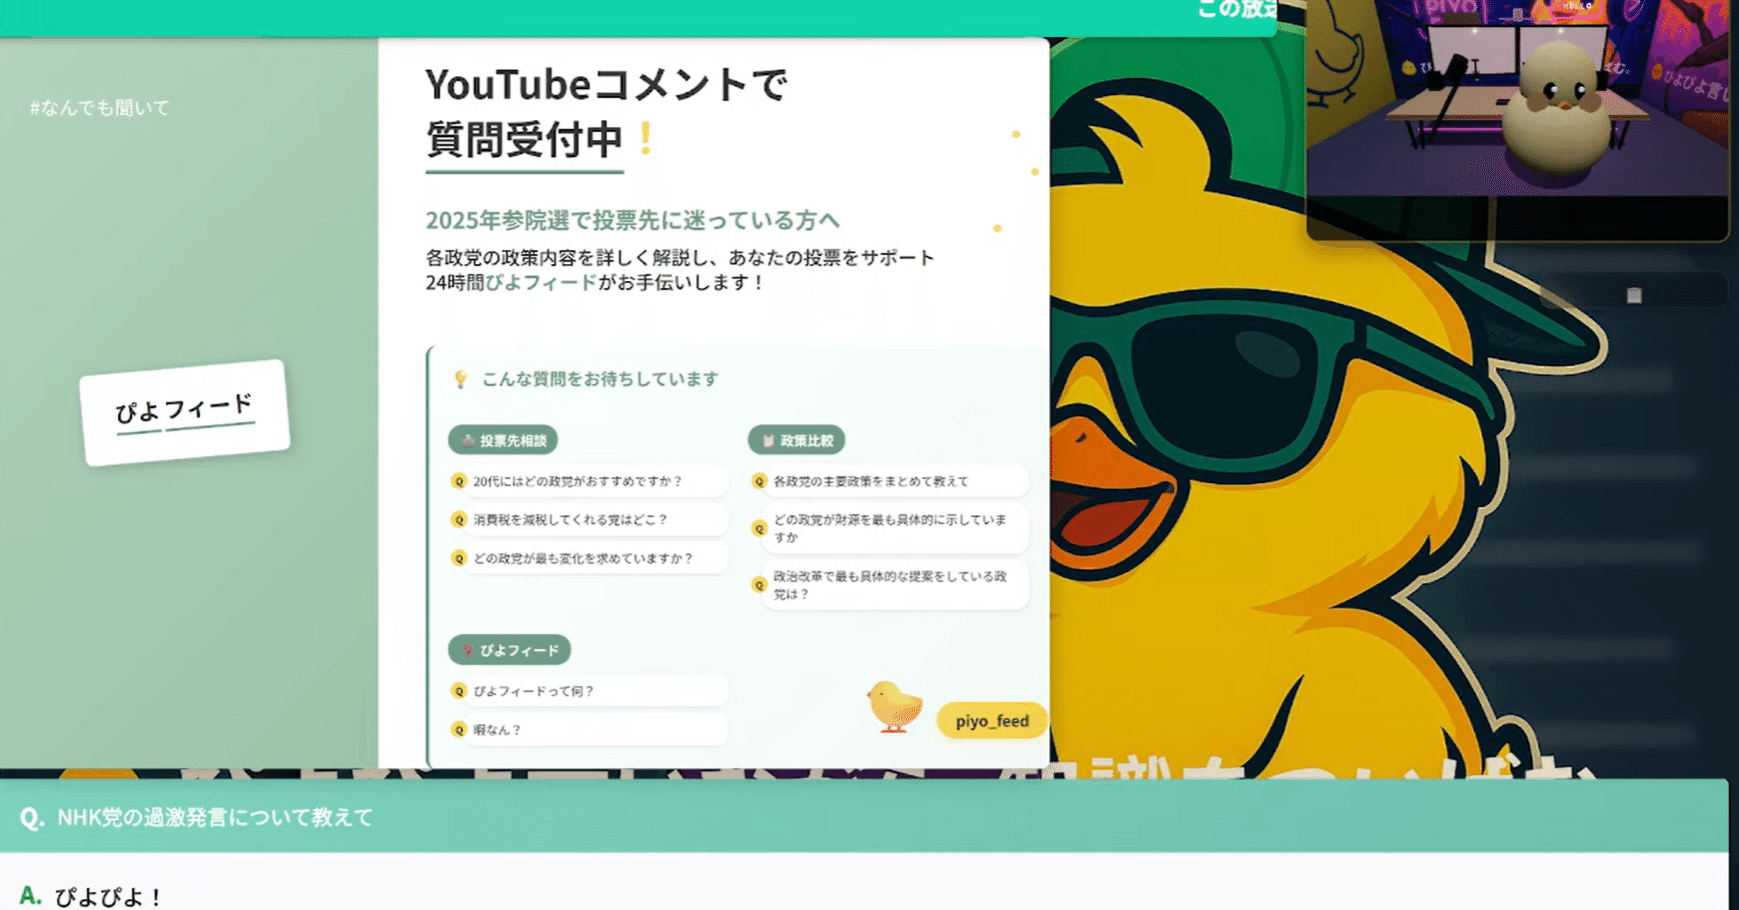
Task: Click the live stream video preview top-right
Action: [1516, 118]
